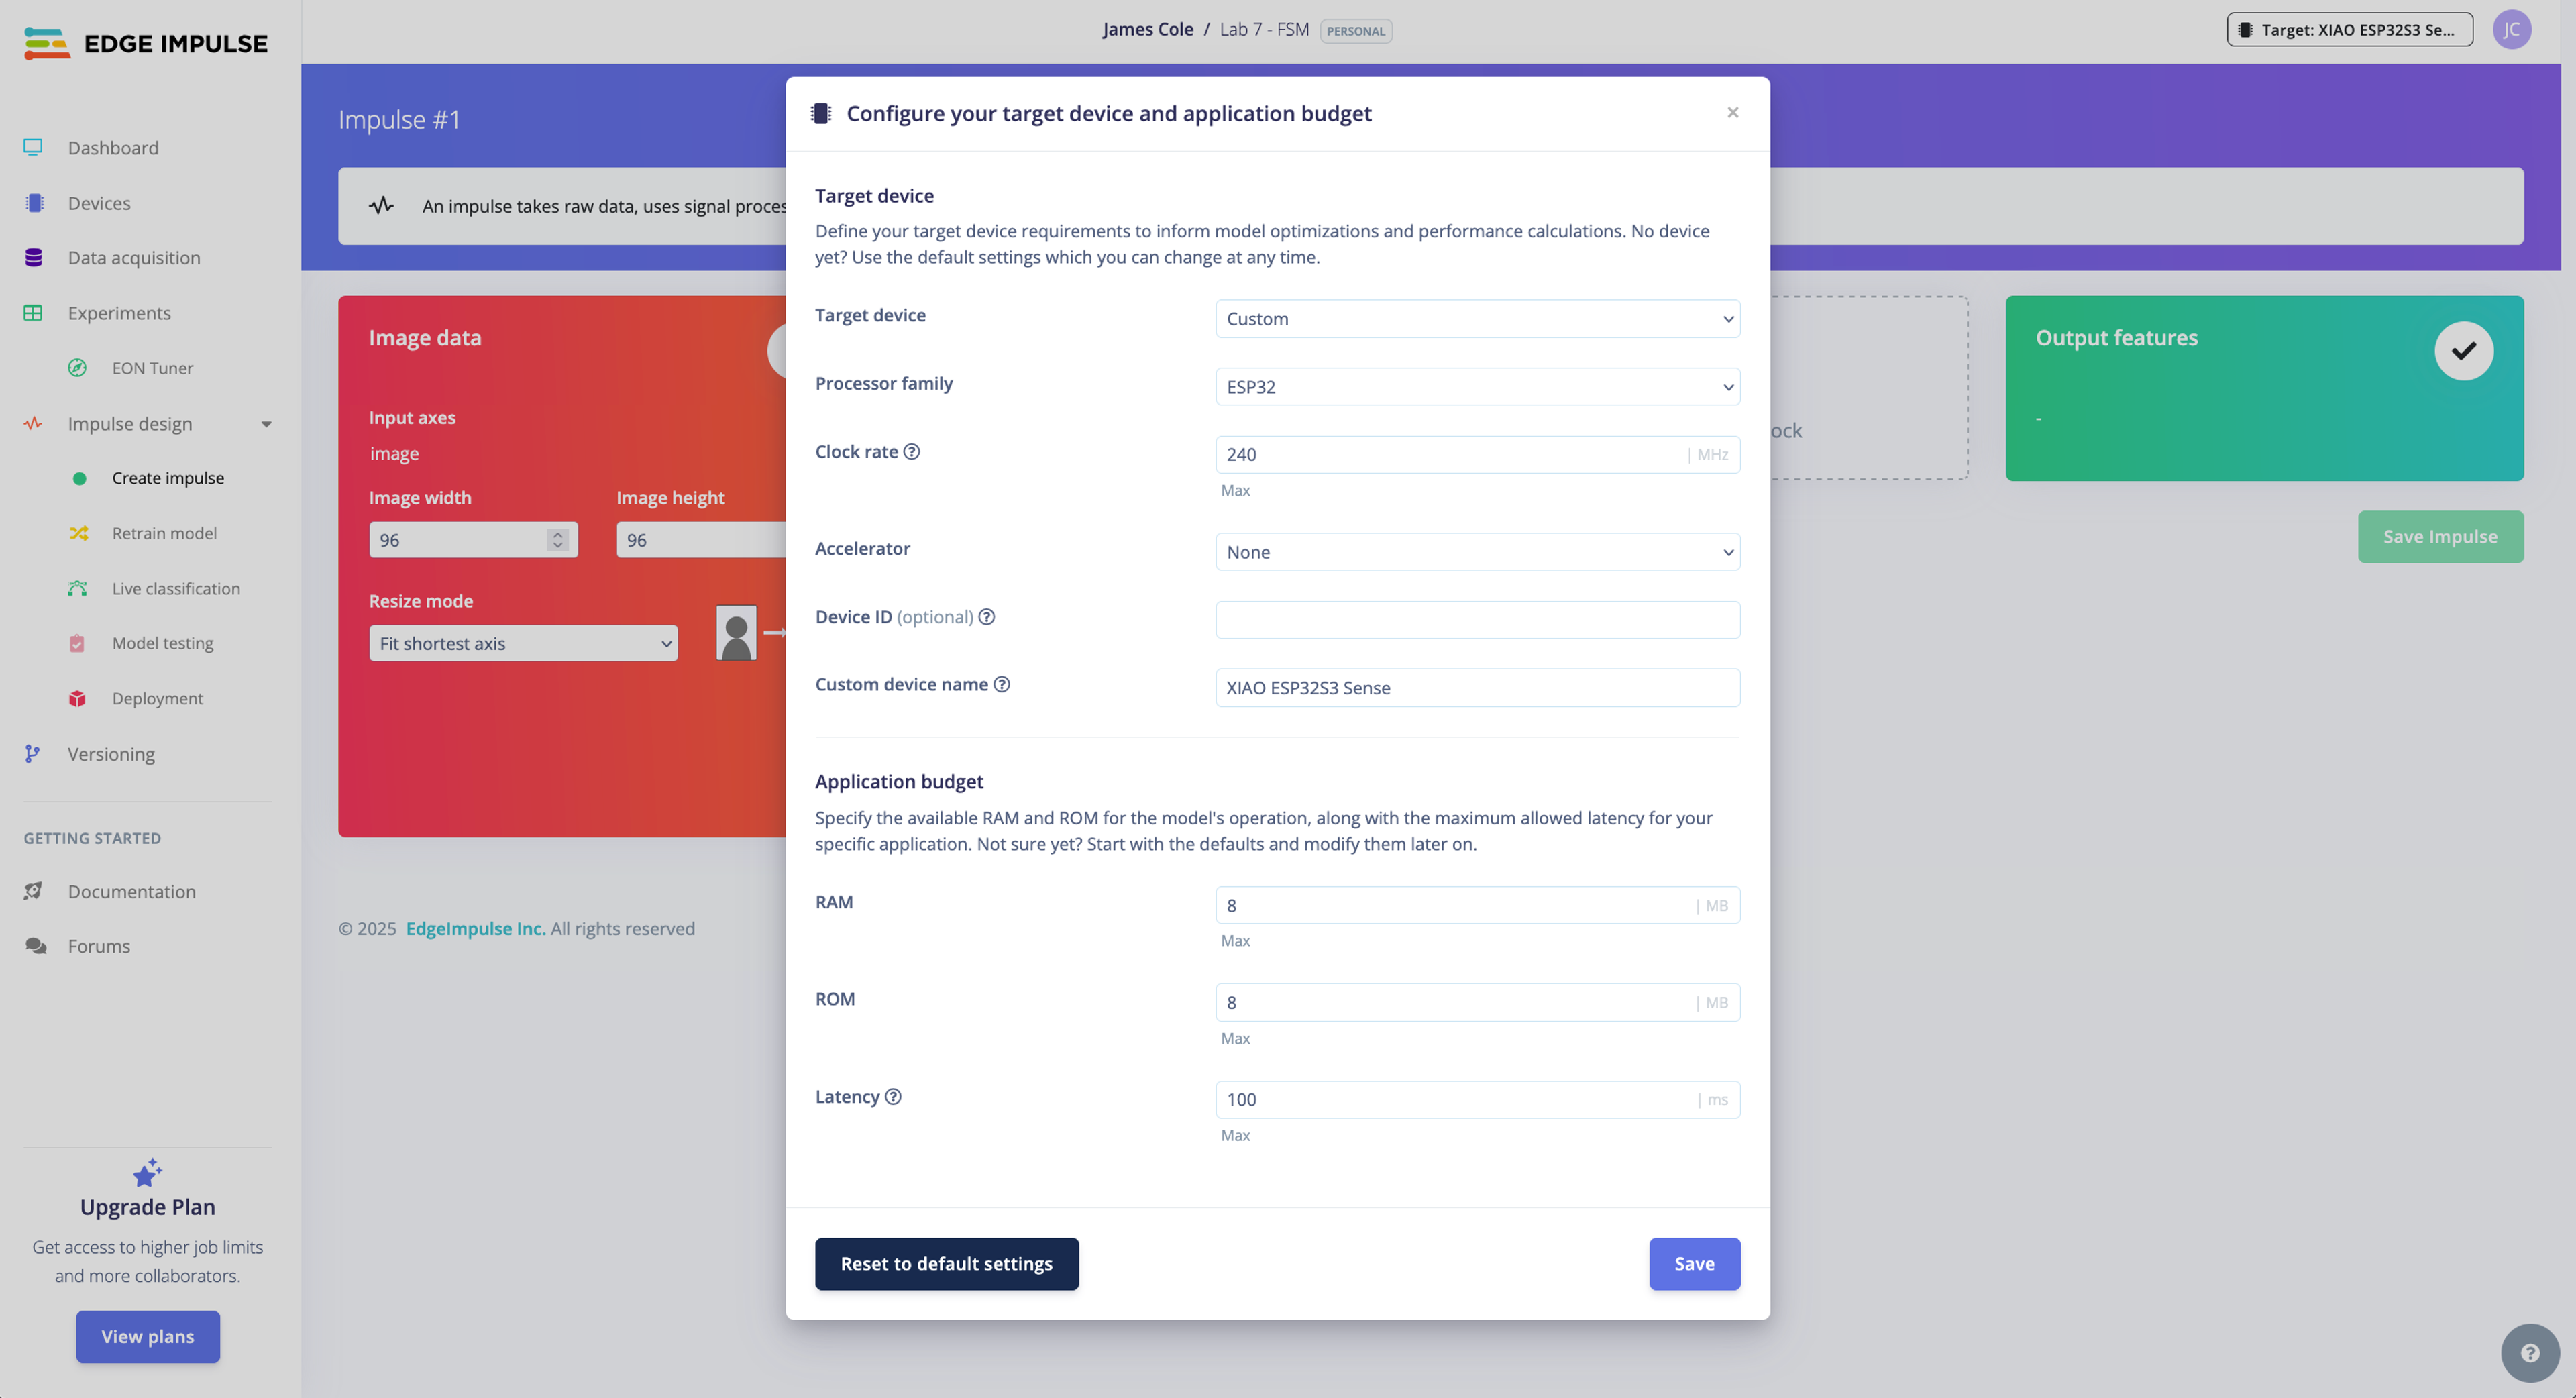Click the Device ID help icon
2576x1398 pixels.
click(x=986, y=616)
